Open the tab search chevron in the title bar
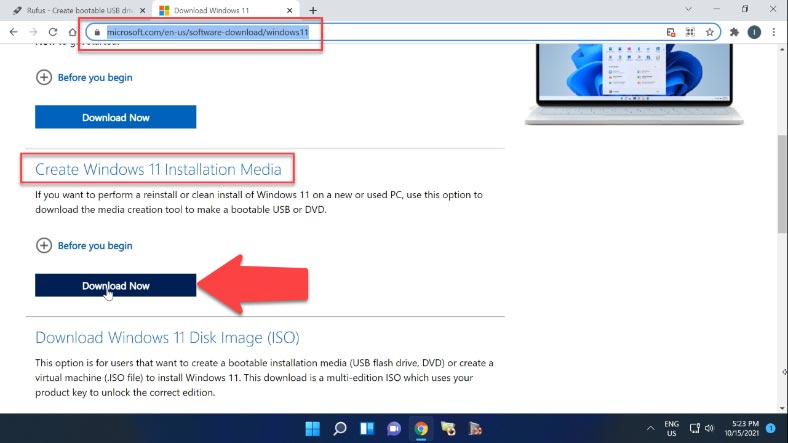788x443 pixels. click(688, 9)
